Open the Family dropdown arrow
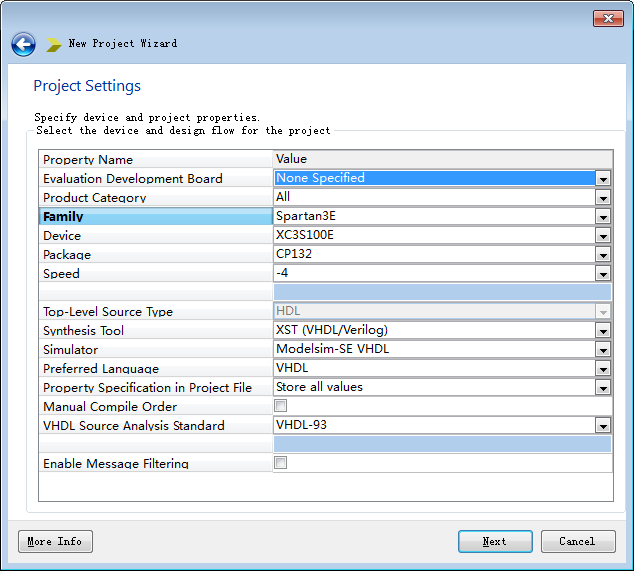634x571 pixels. [603, 217]
